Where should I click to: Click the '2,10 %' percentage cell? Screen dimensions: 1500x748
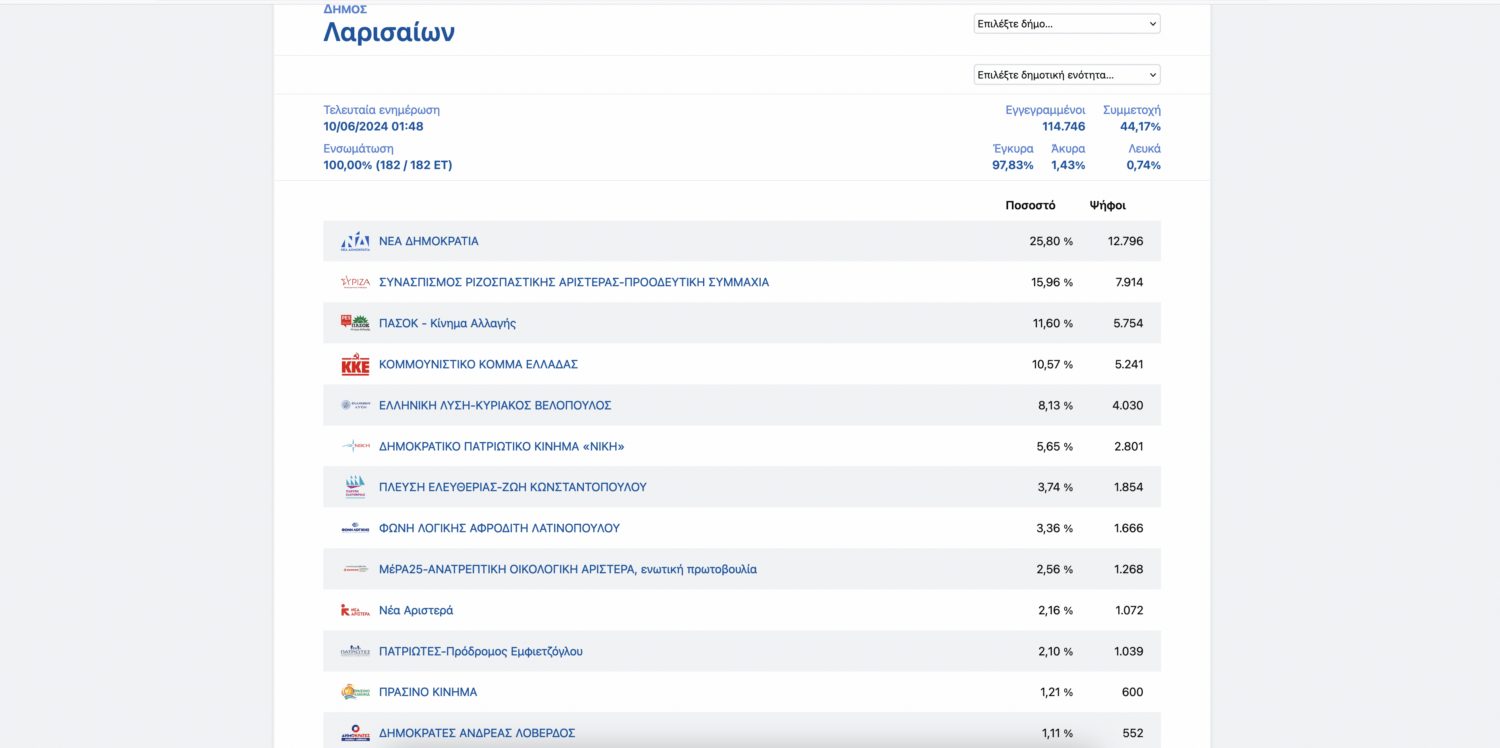coord(1055,651)
